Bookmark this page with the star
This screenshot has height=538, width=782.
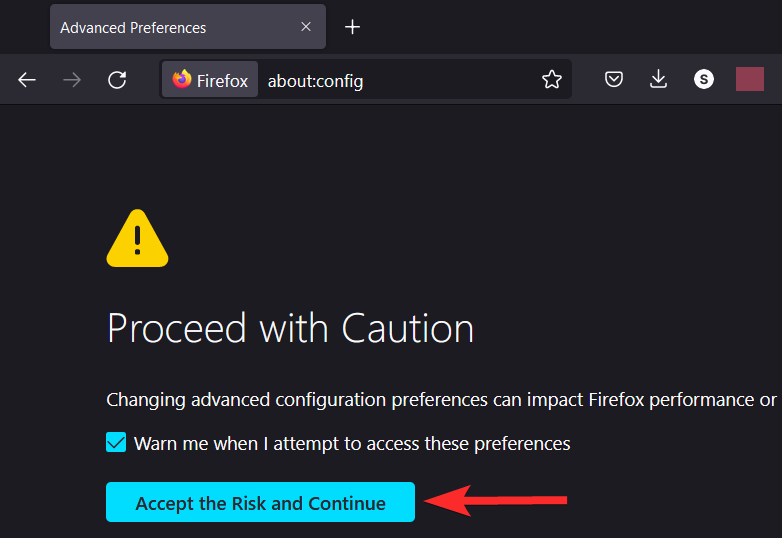pyautogui.click(x=552, y=80)
